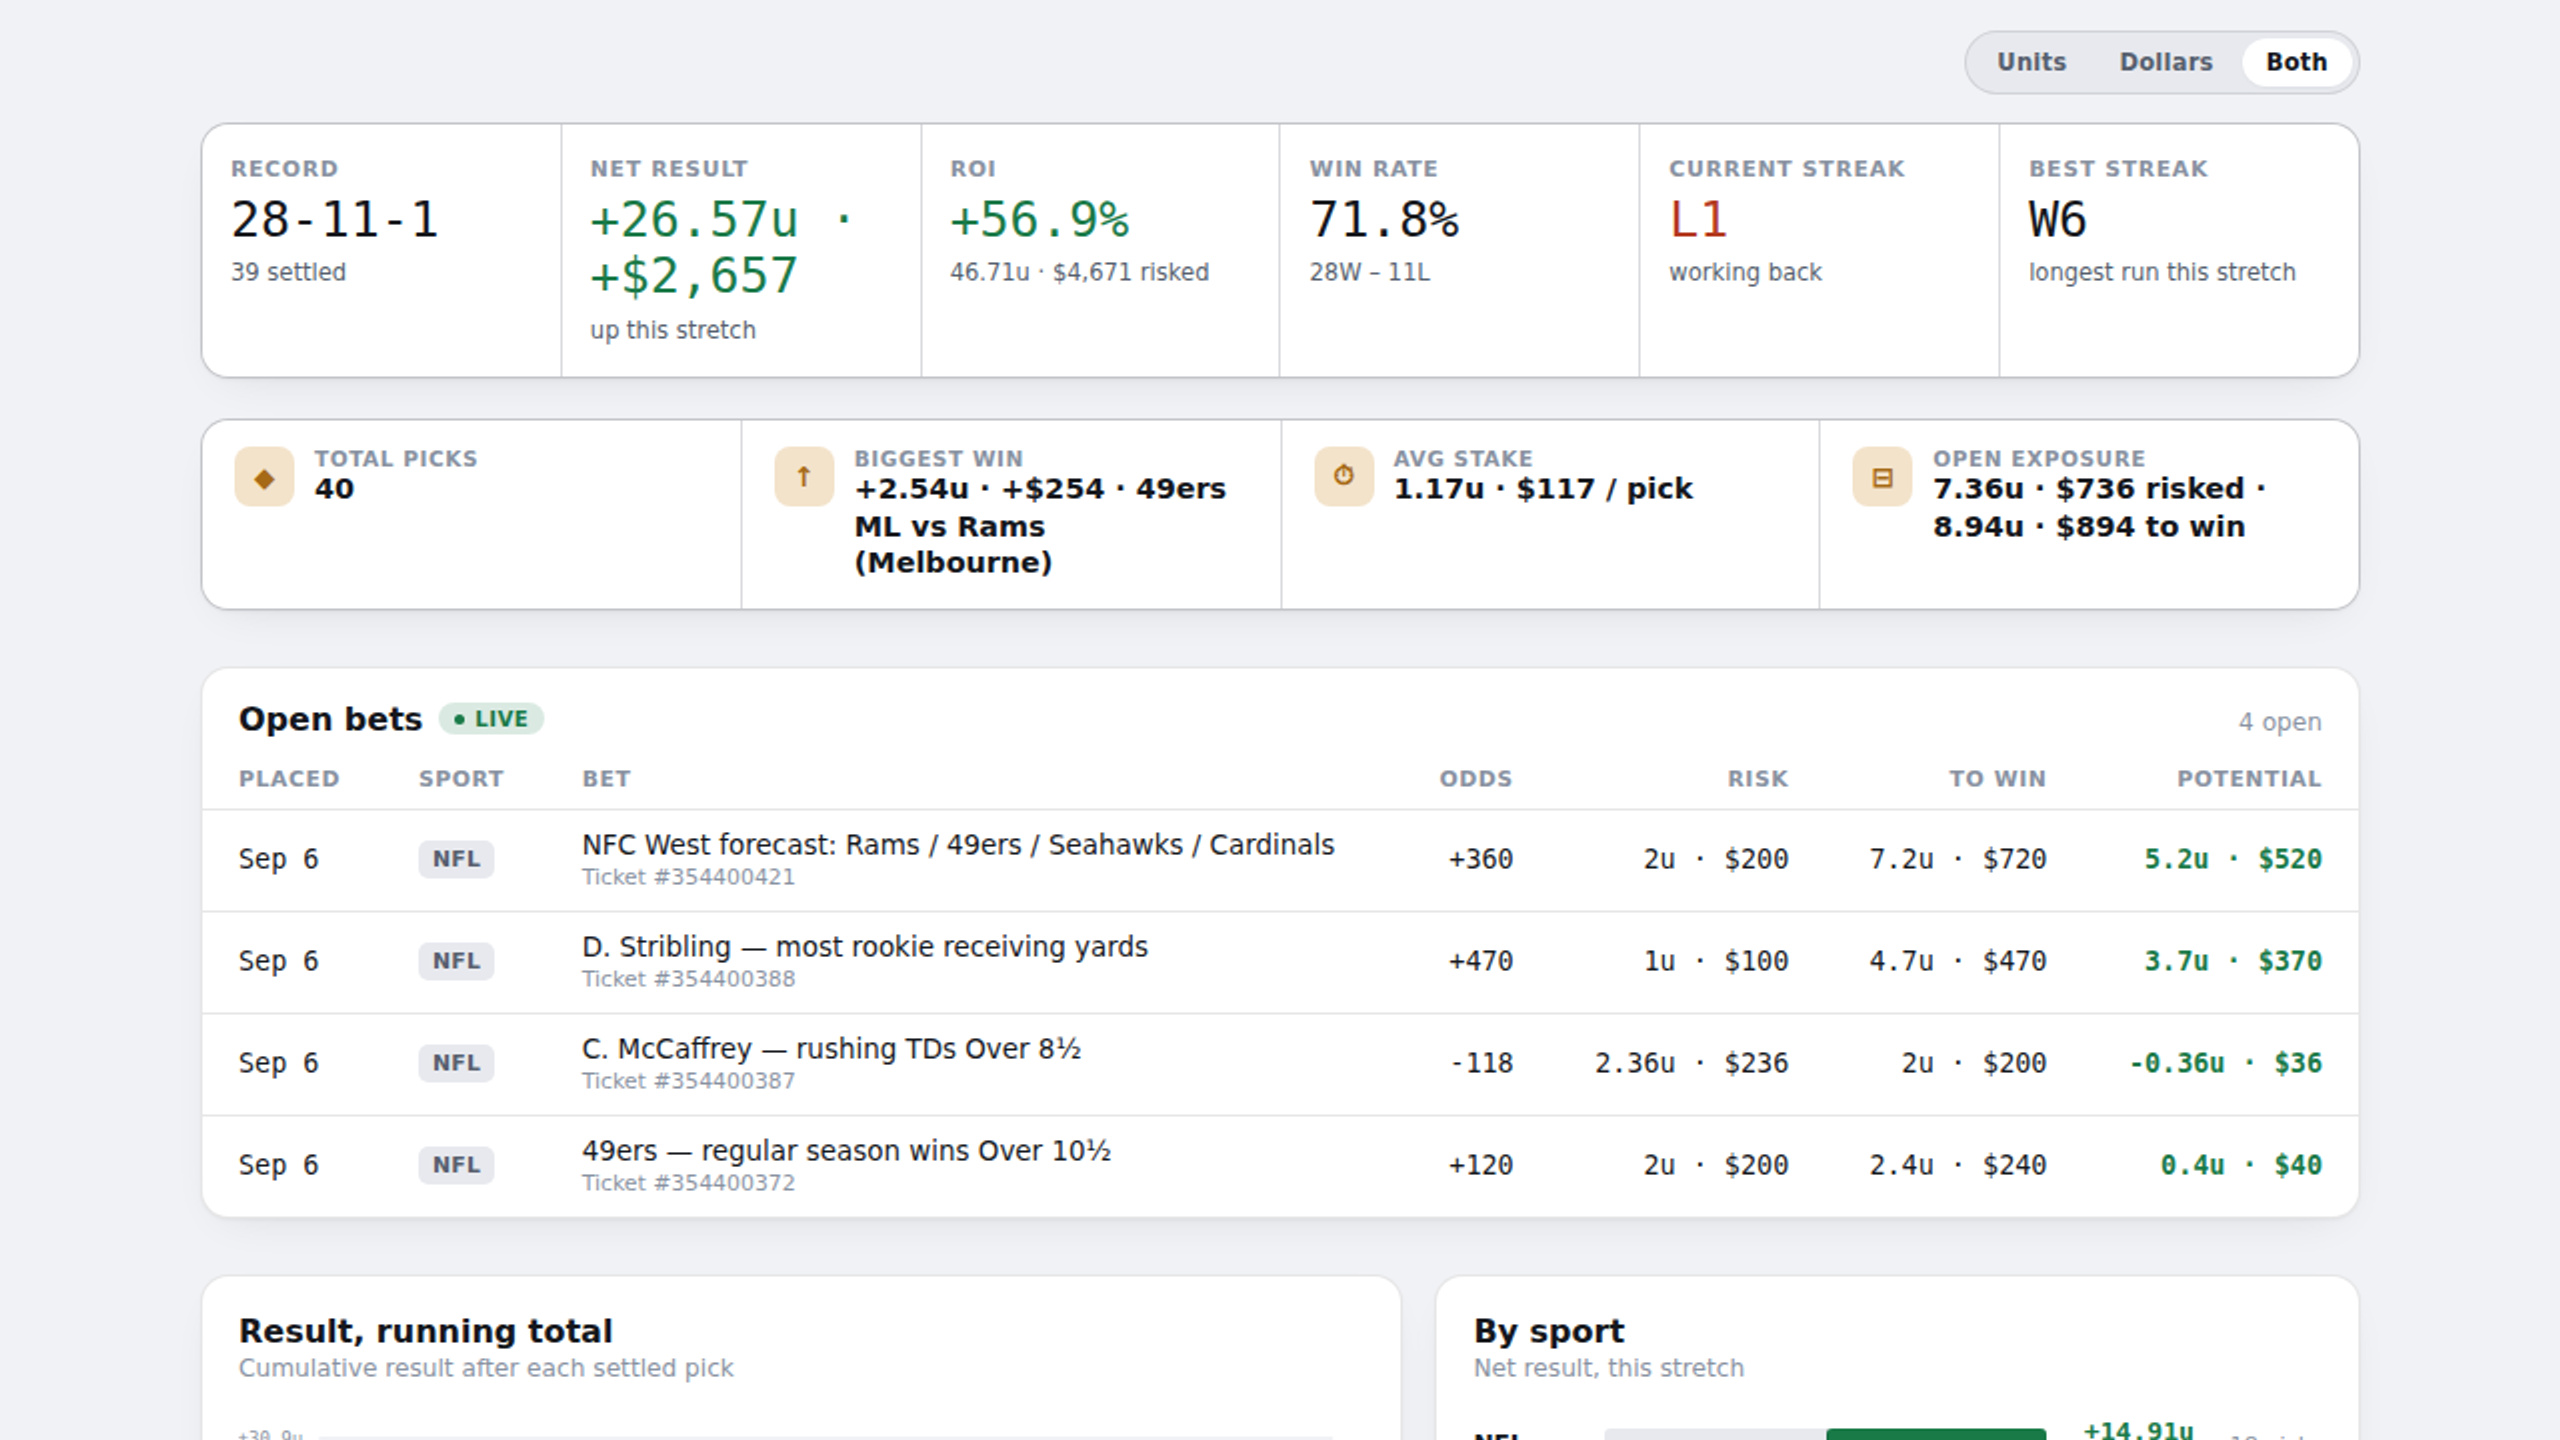Image resolution: width=2560 pixels, height=1440 pixels.
Task: Click the Result, running total heading
Action: [426, 1331]
